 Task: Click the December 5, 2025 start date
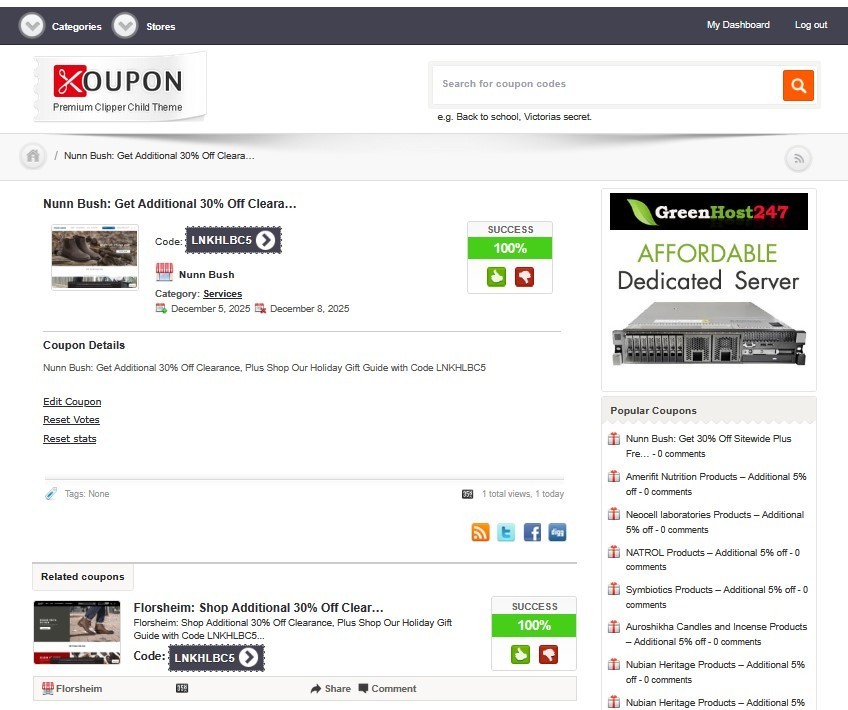(x=210, y=309)
